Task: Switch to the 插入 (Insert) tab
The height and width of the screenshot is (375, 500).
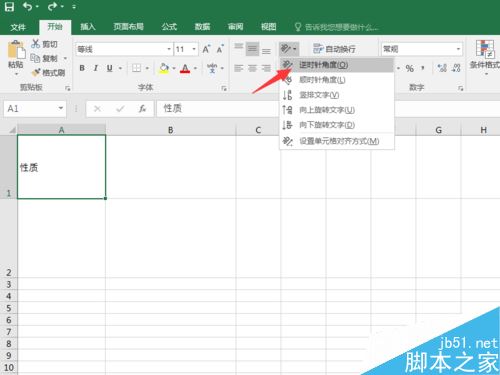Action: [88, 27]
